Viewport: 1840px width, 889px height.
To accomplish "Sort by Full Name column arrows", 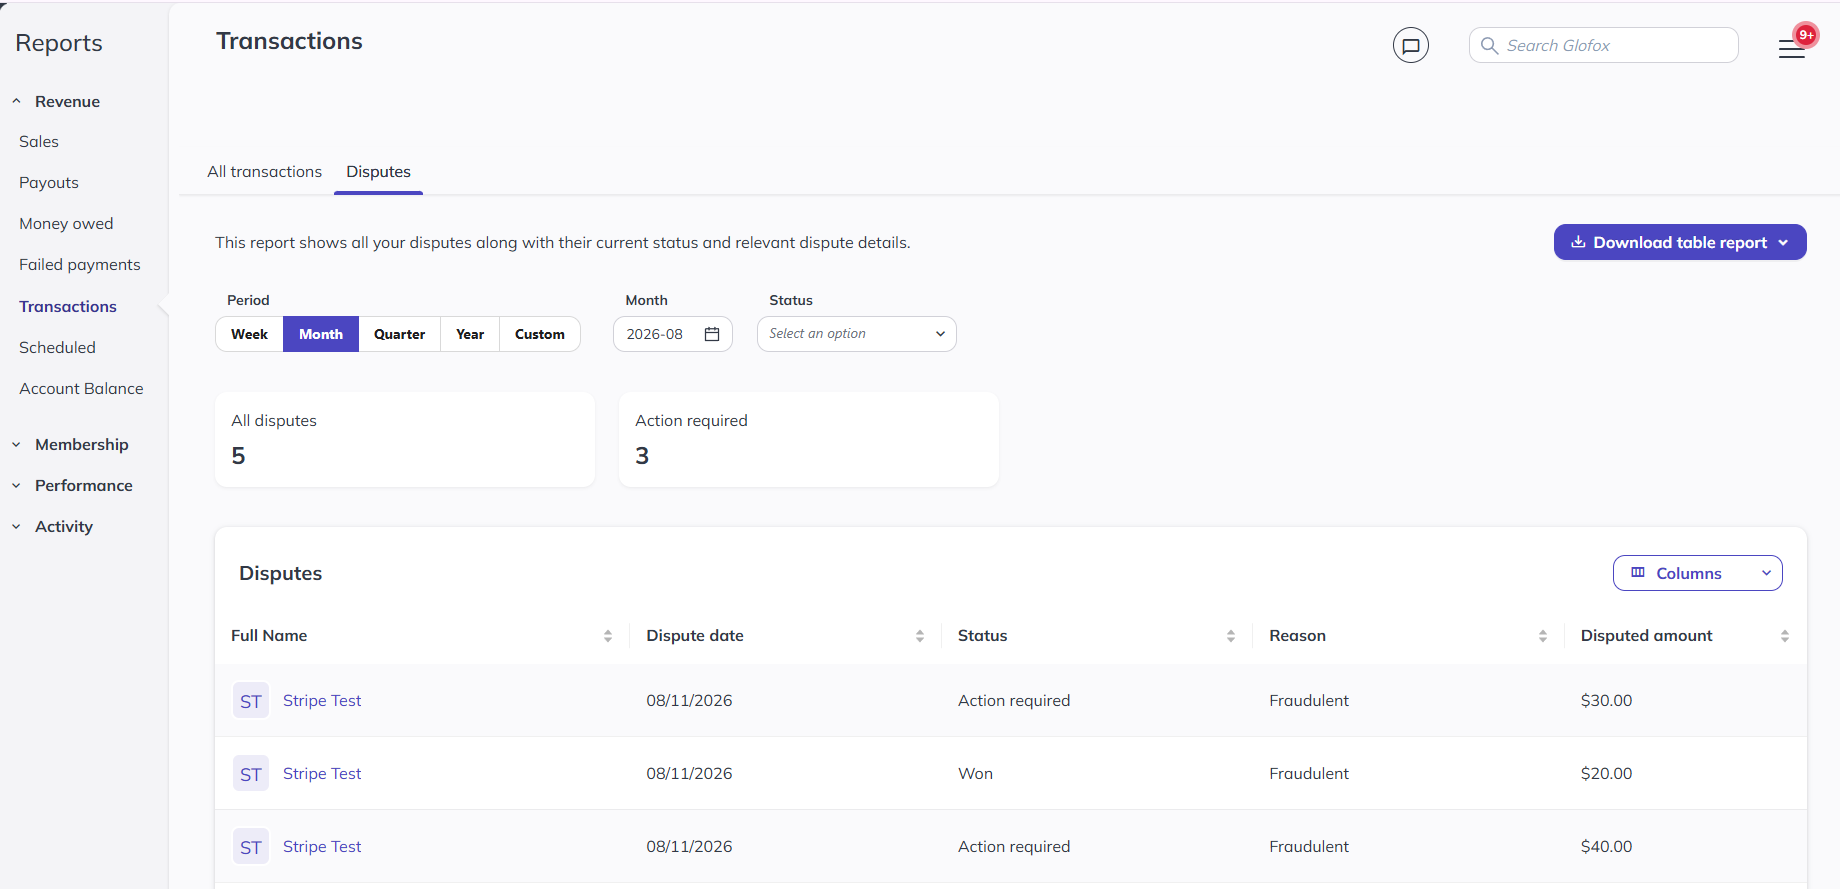I will (x=608, y=636).
